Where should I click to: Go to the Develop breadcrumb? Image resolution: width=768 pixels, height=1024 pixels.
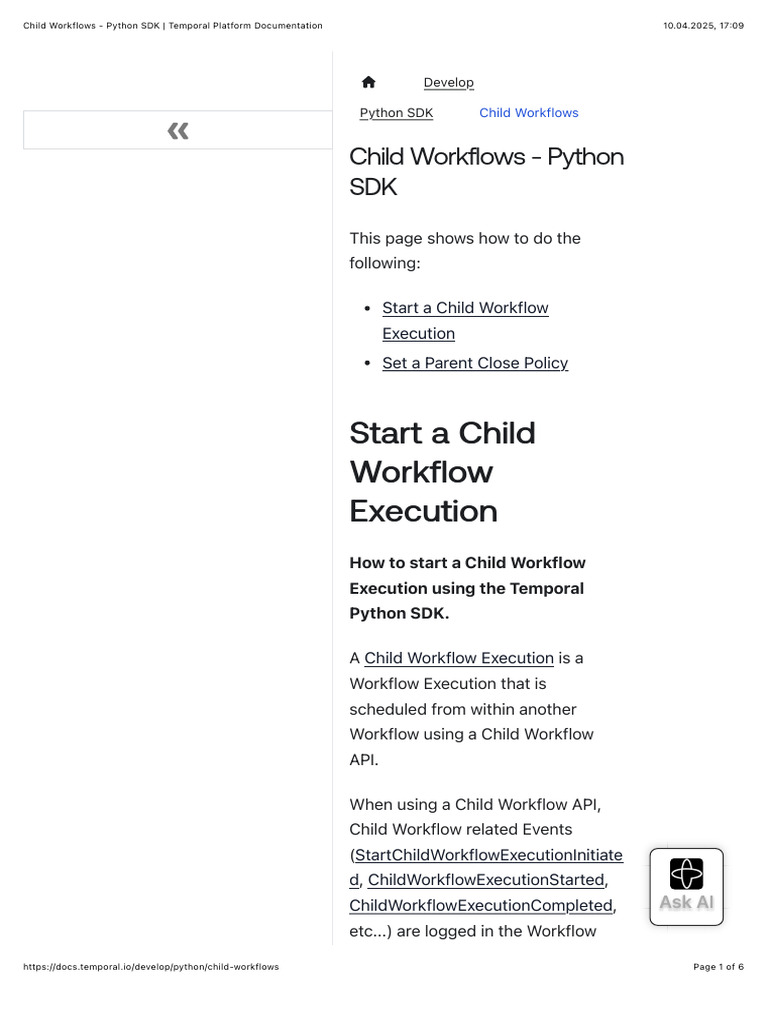[x=448, y=82]
